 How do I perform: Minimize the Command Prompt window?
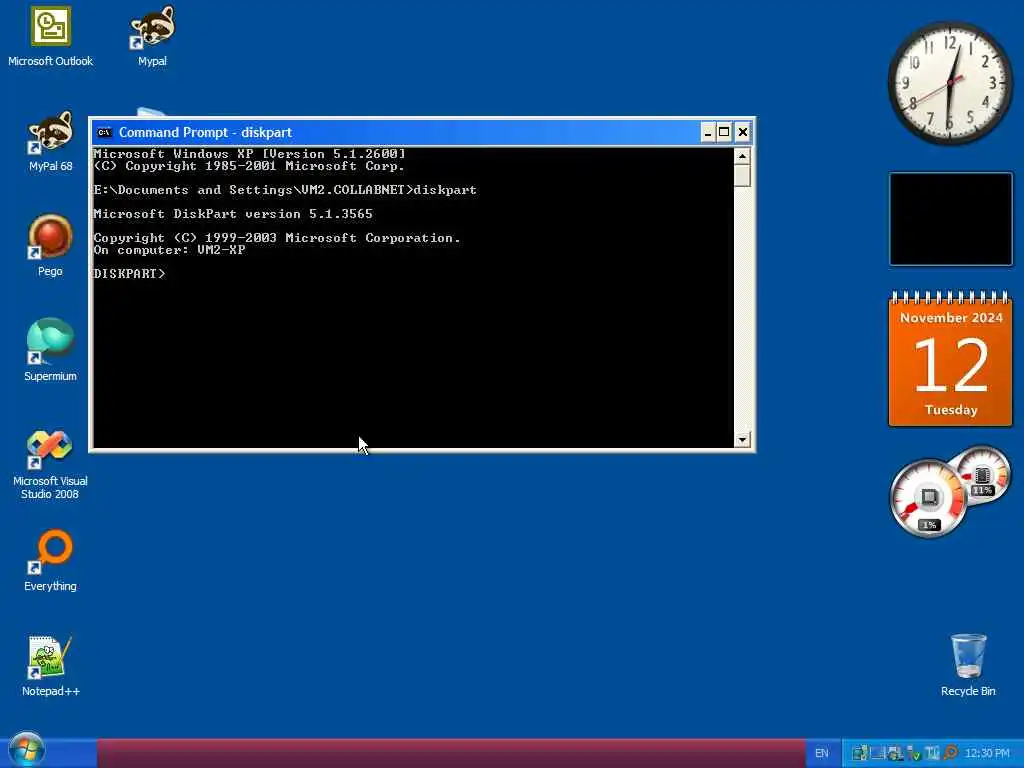(708, 133)
